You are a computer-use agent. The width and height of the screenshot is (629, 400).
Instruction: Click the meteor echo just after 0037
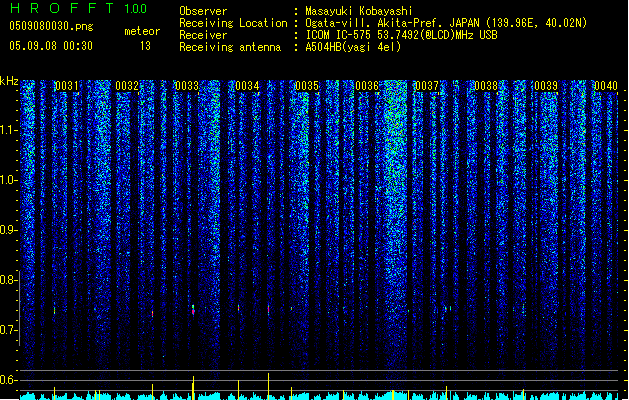point(448,309)
